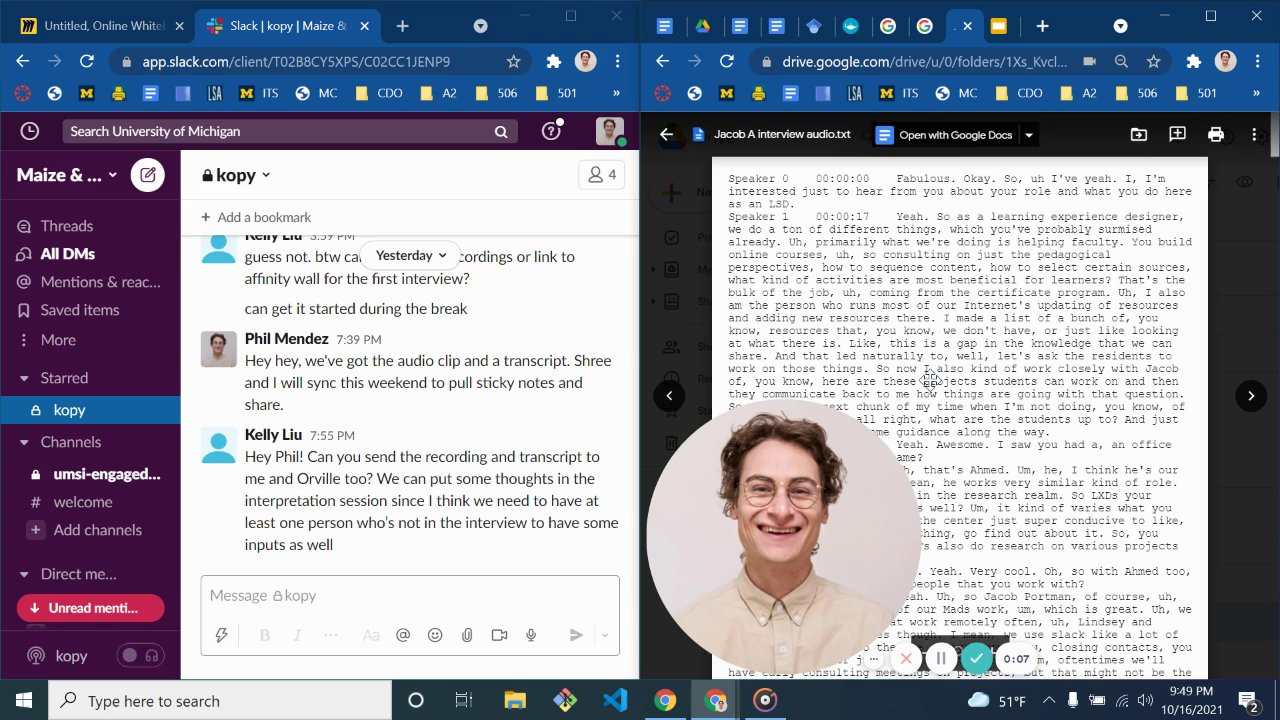Open more actions in Drive preview
Viewport: 1280px width, 720px height.
pyautogui.click(x=1254, y=135)
